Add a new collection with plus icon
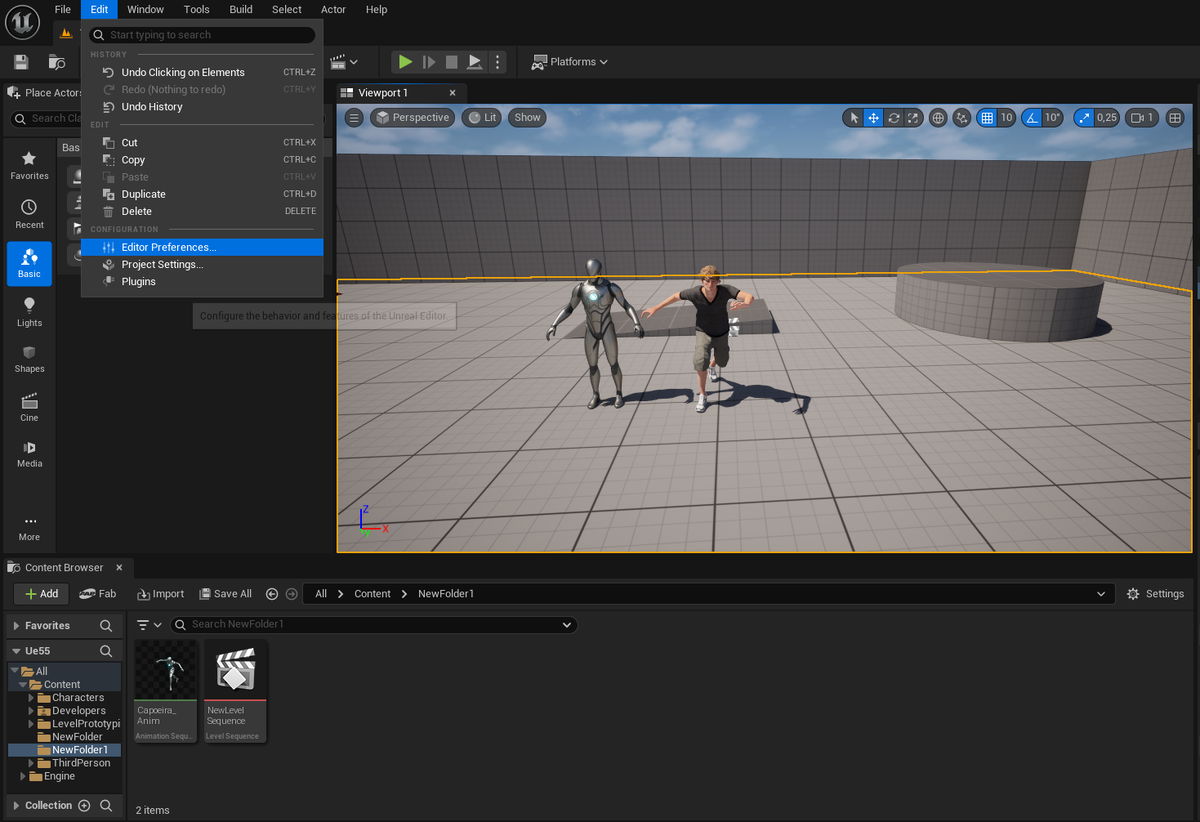1200x822 pixels. [x=84, y=806]
